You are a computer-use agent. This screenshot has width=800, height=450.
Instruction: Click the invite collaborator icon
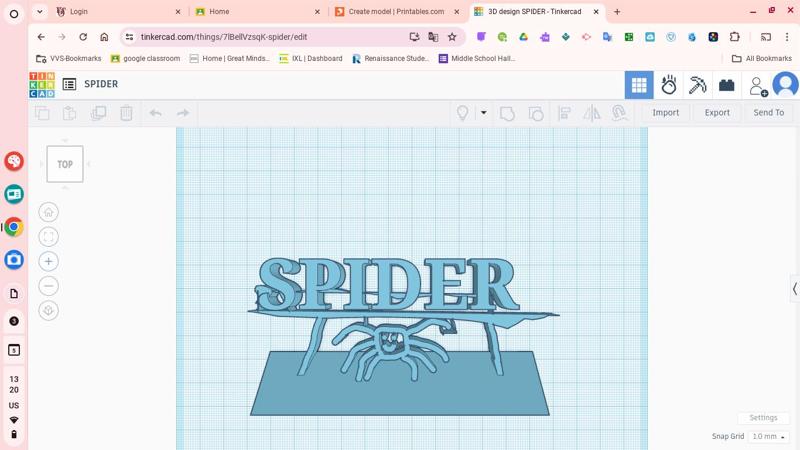pos(758,86)
